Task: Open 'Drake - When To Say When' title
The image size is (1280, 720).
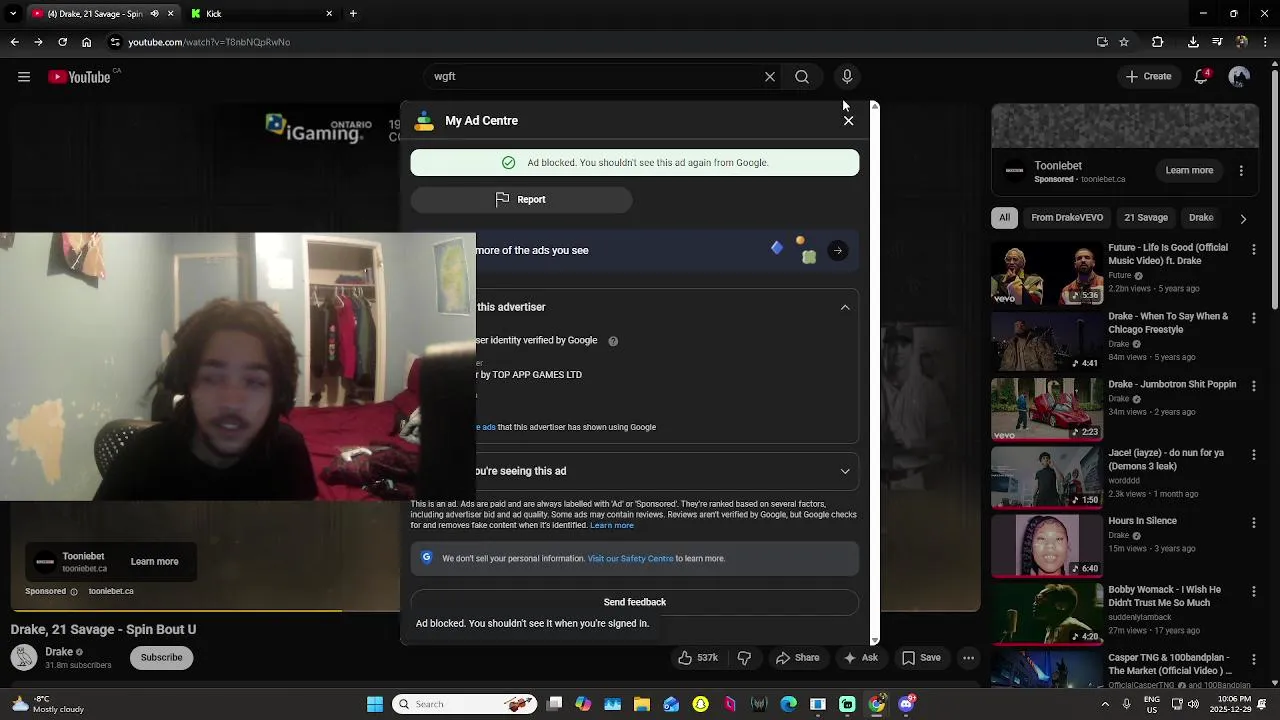Action: [x=1168, y=323]
